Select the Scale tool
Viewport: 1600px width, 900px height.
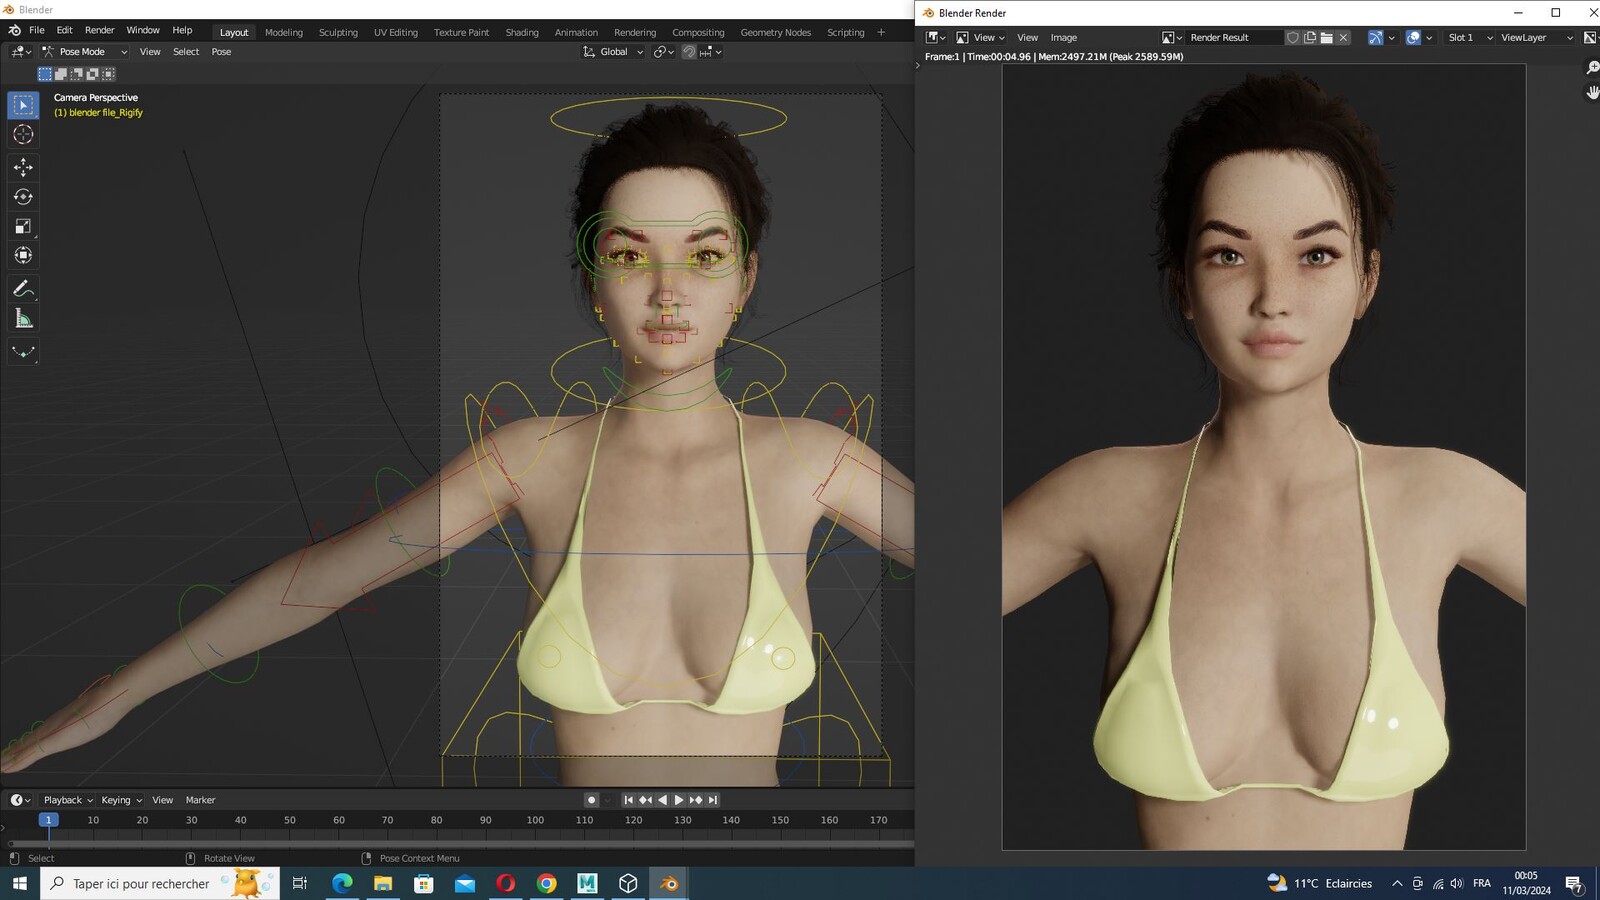(x=23, y=226)
